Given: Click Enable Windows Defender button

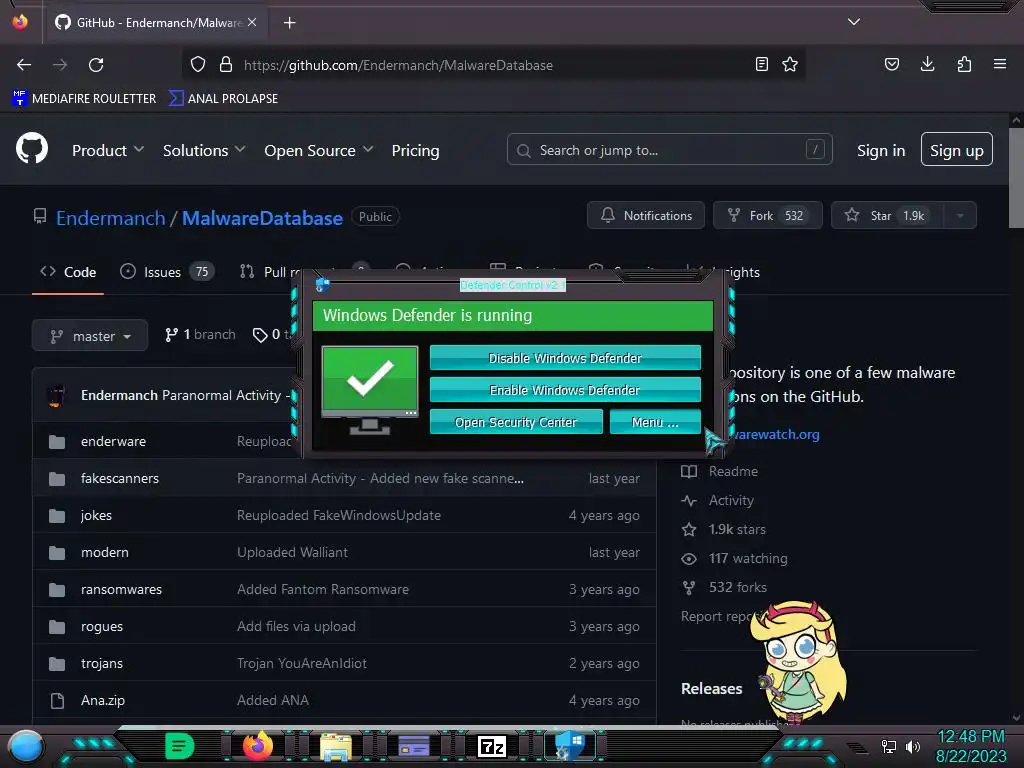Looking at the screenshot, I should (565, 390).
